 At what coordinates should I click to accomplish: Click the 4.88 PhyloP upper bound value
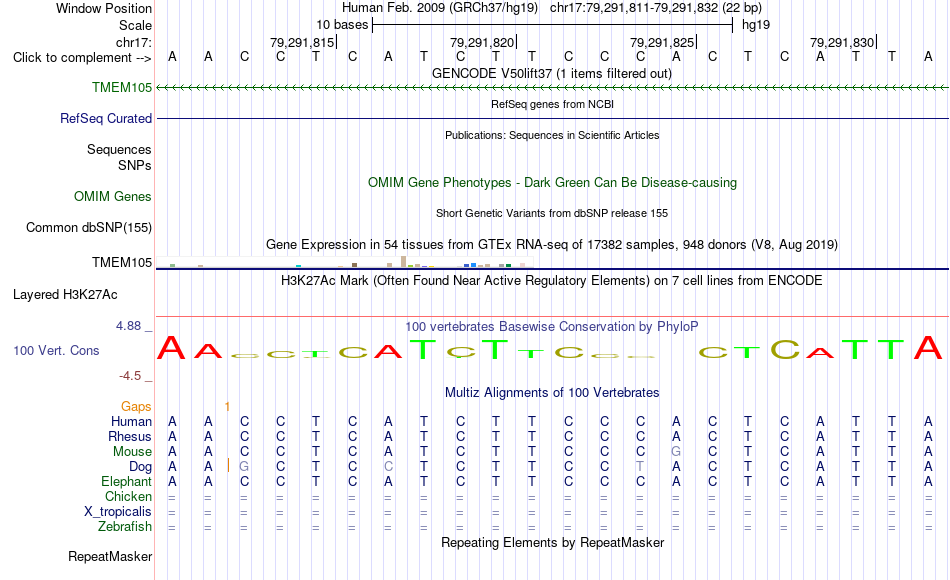(128, 326)
